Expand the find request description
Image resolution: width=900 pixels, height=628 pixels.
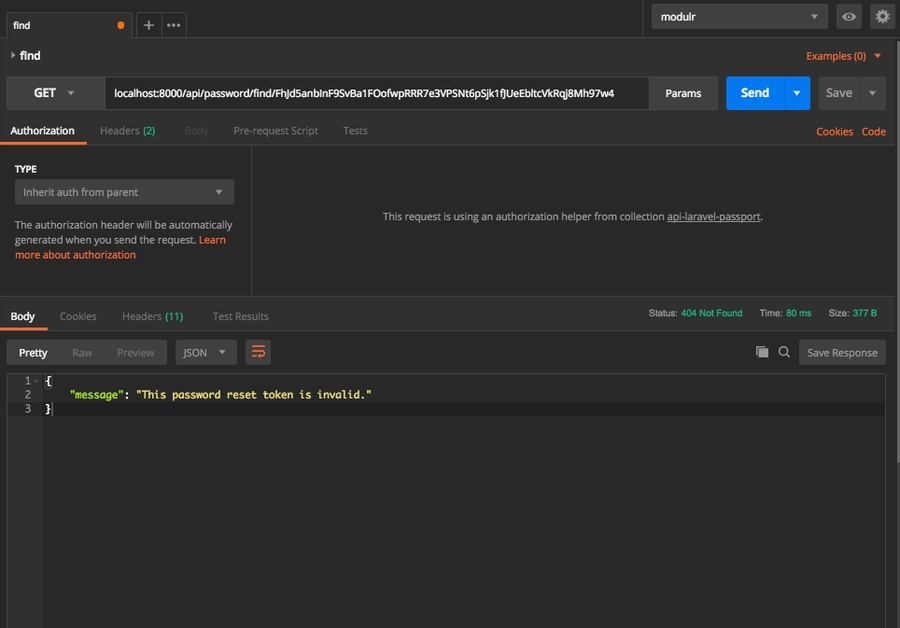(13, 56)
